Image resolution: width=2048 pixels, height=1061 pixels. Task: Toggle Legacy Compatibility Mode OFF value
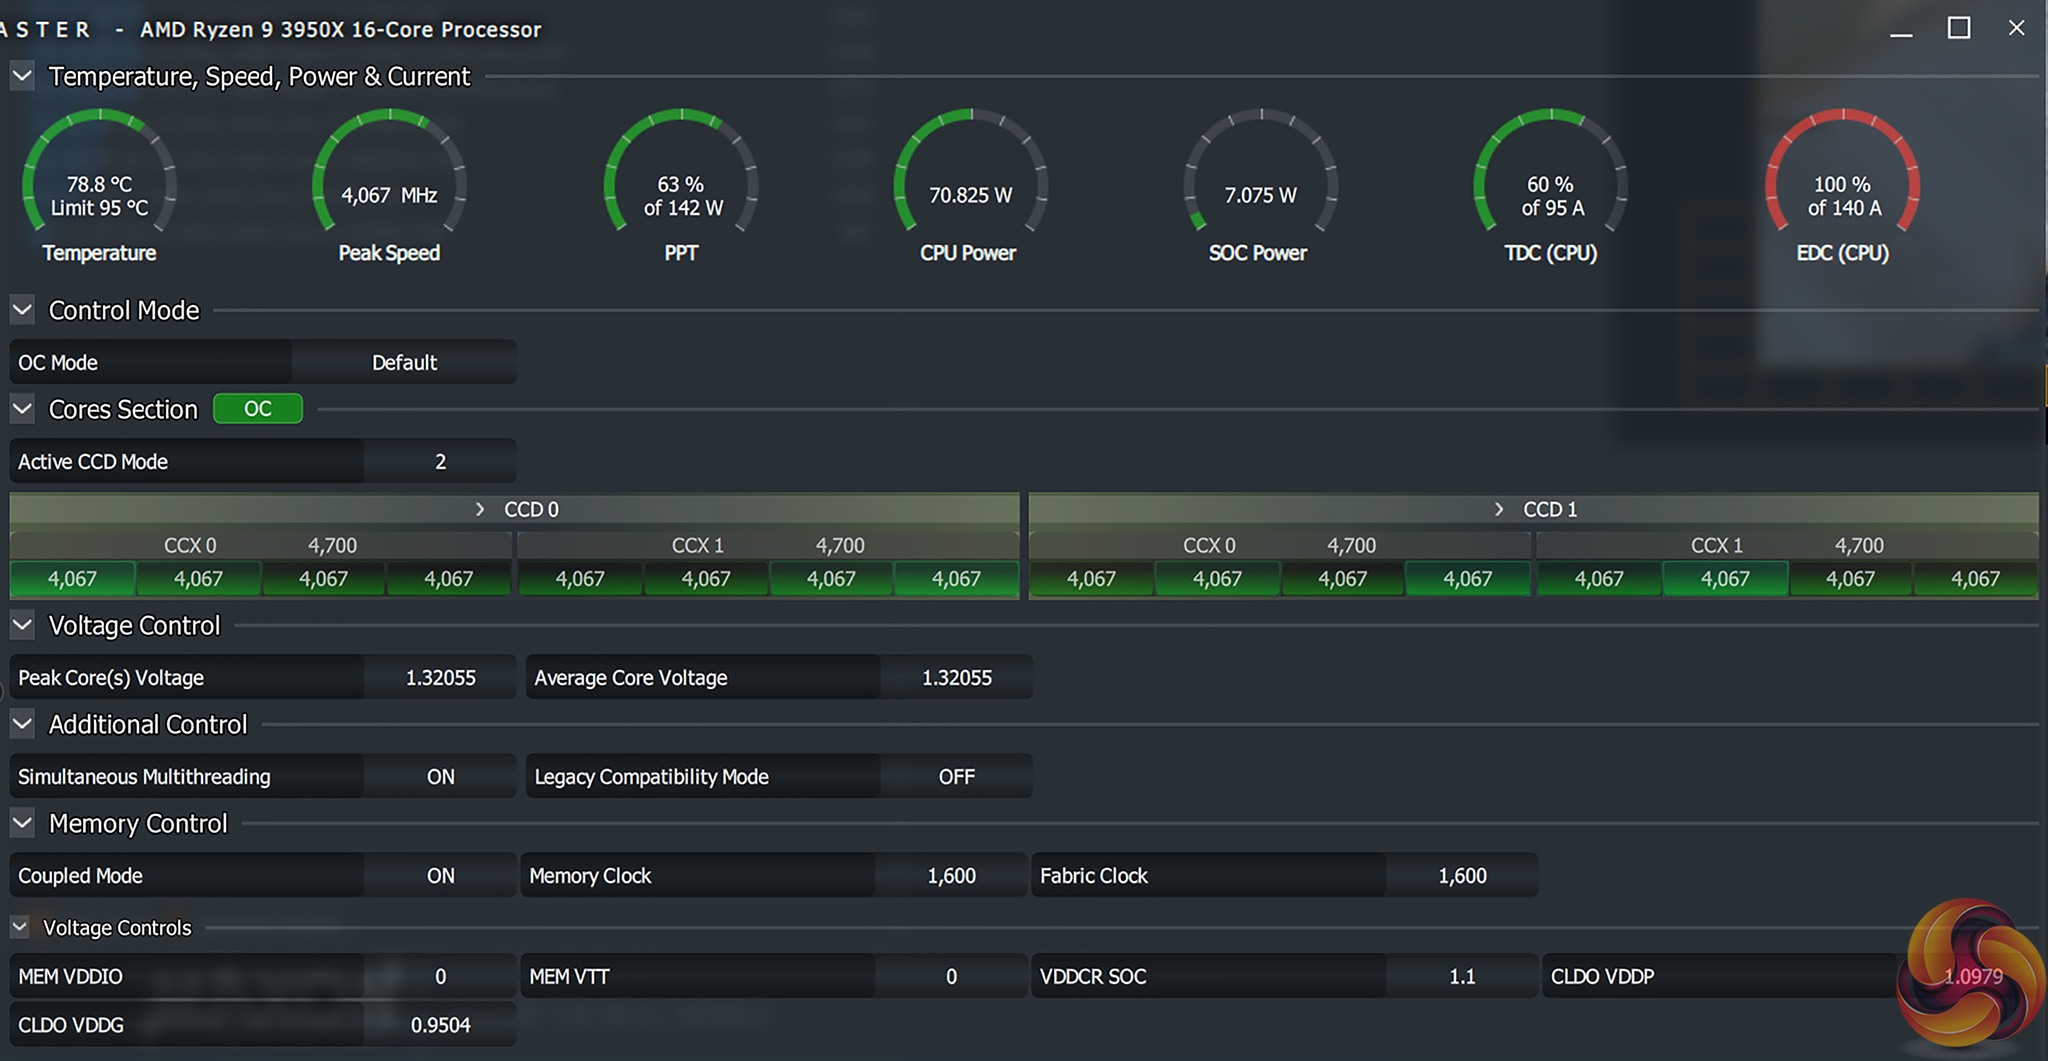point(956,777)
